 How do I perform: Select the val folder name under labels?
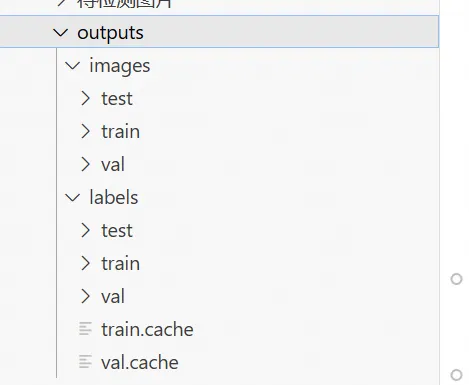tap(113, 296)
